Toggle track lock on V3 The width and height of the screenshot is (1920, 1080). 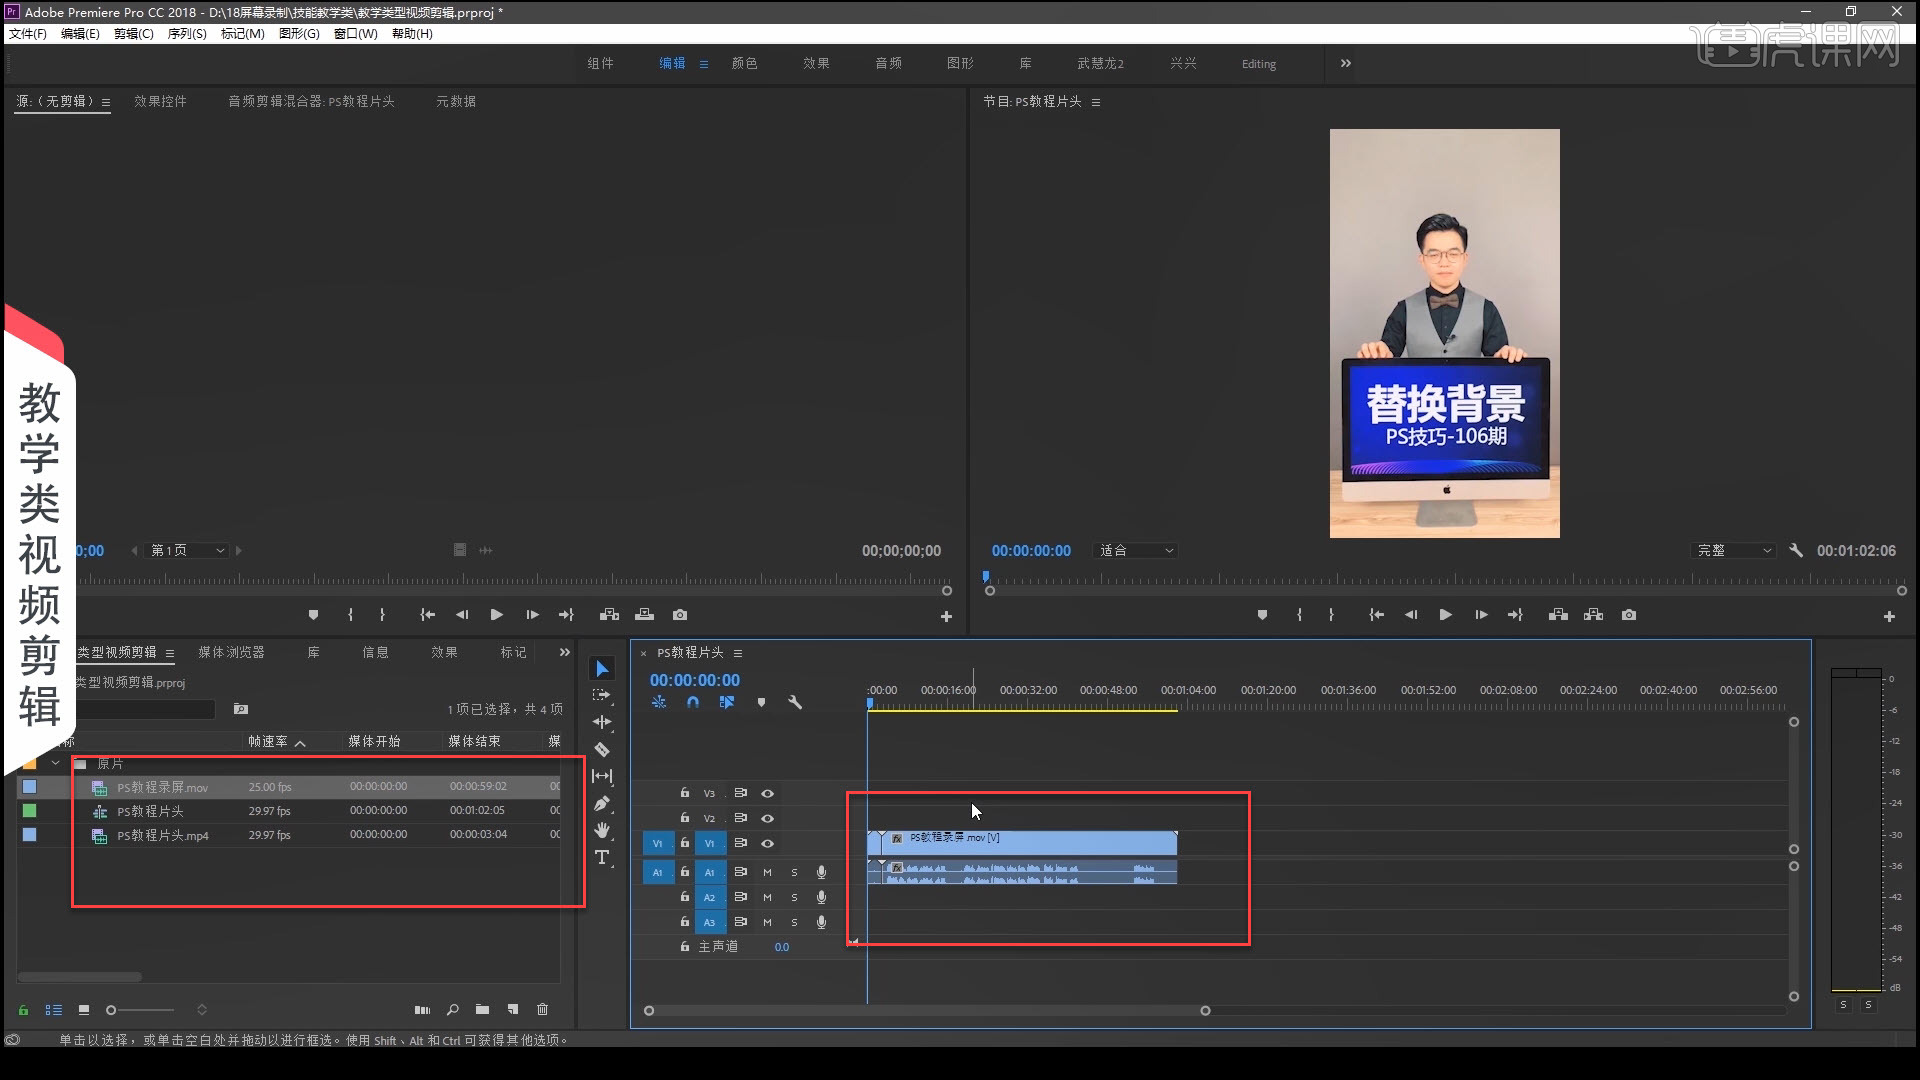[684, 793]
